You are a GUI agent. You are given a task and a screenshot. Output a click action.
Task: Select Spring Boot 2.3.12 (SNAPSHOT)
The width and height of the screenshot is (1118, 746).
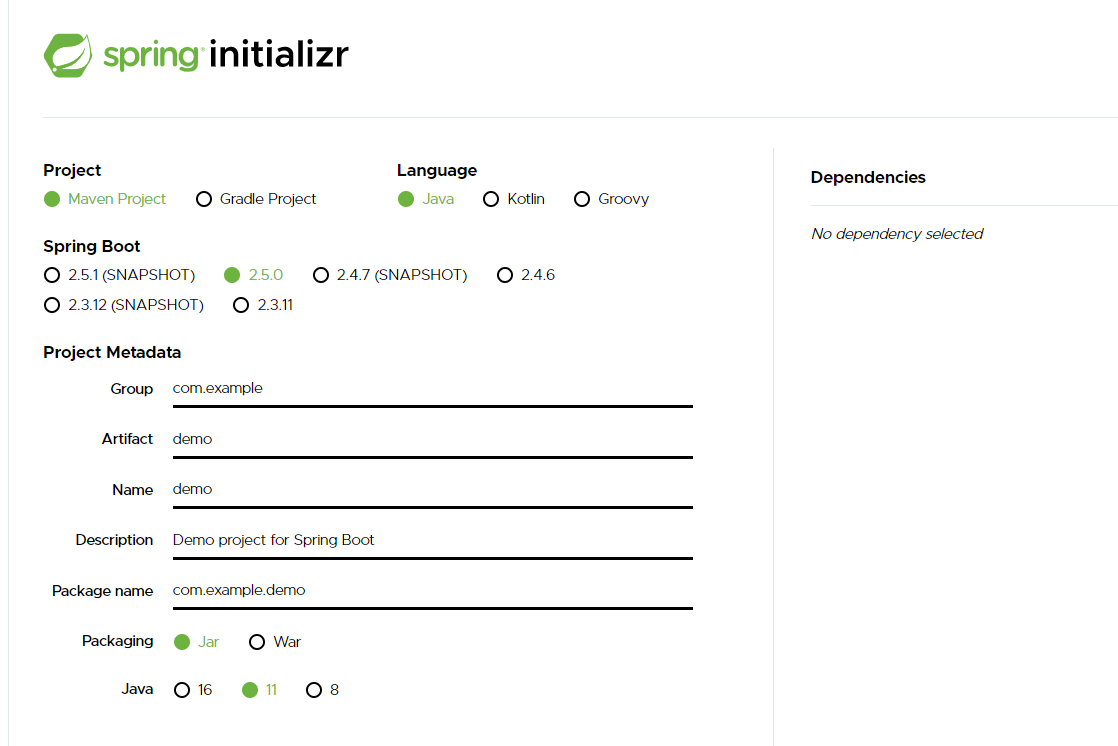[52, 305]
